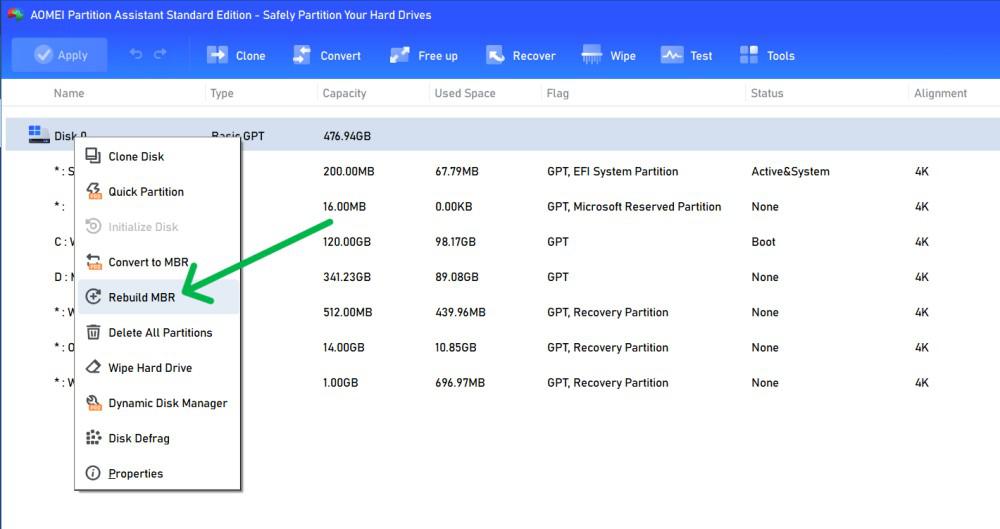Image resolution: width=1000 pixels, height=529 pixels.
Task: Click the Disk Defrag grid icon
Action: [93, 437]
